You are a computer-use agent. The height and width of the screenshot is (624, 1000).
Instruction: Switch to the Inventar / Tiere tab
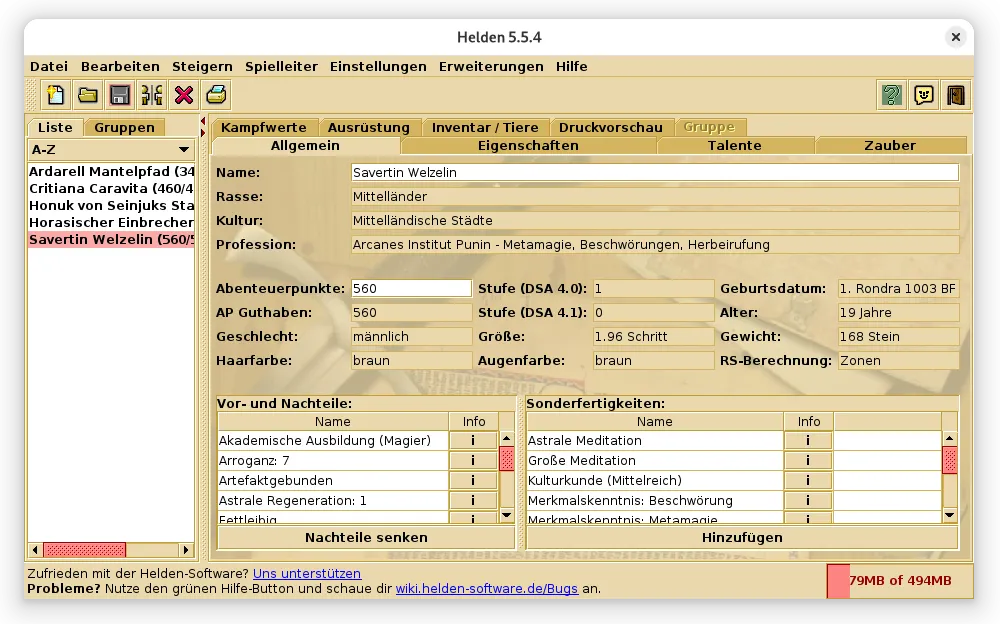coord(485,127)
